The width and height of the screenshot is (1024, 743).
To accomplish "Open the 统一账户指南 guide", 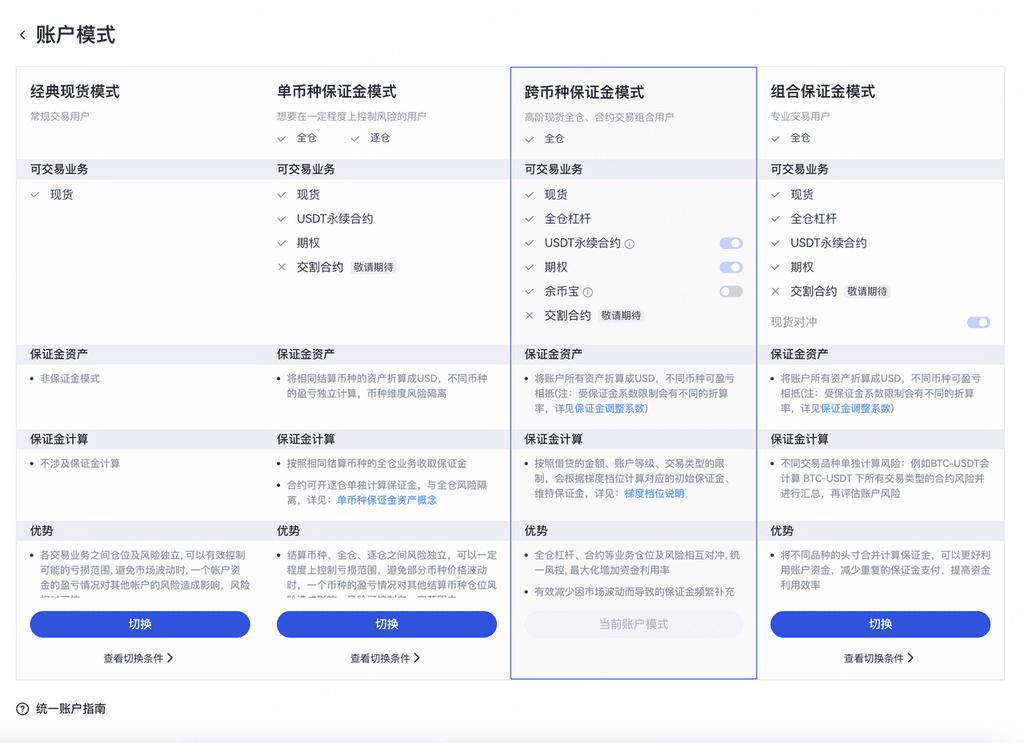I will pyautogui.click(x=71, y=709).
